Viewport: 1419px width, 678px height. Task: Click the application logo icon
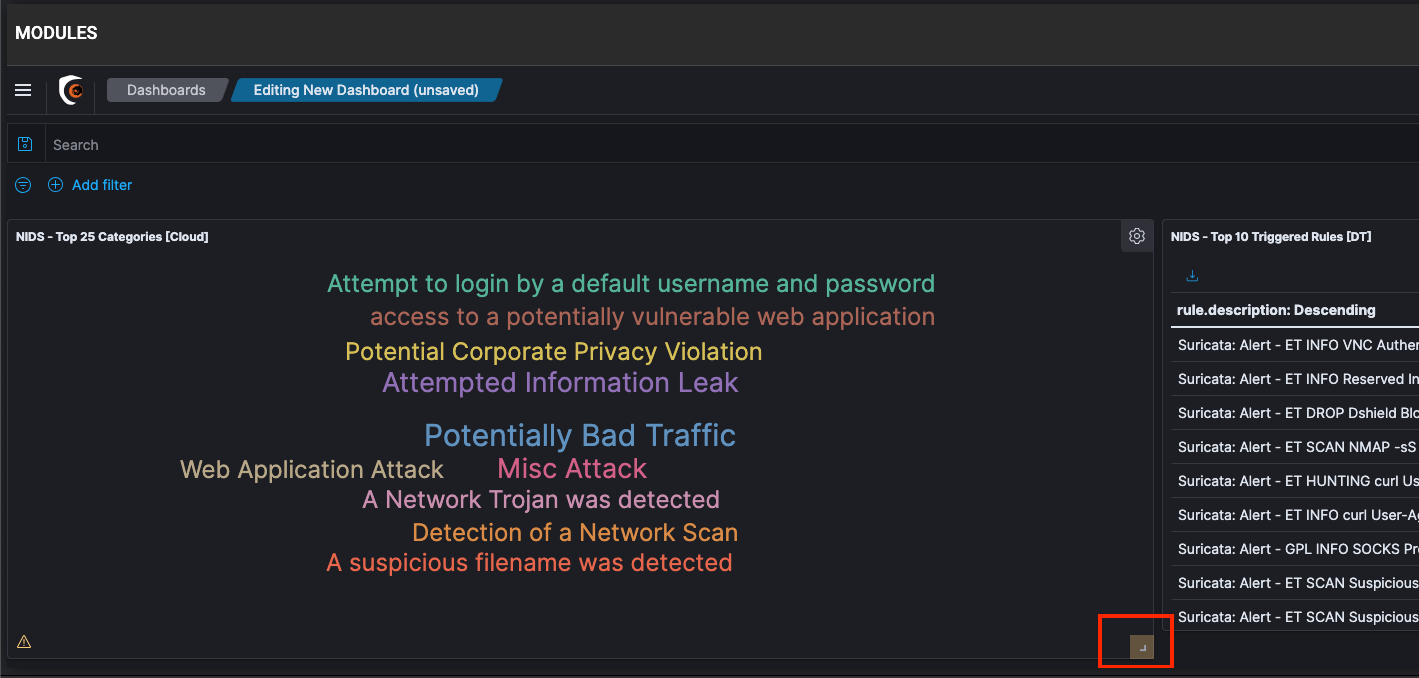(71, 90)
